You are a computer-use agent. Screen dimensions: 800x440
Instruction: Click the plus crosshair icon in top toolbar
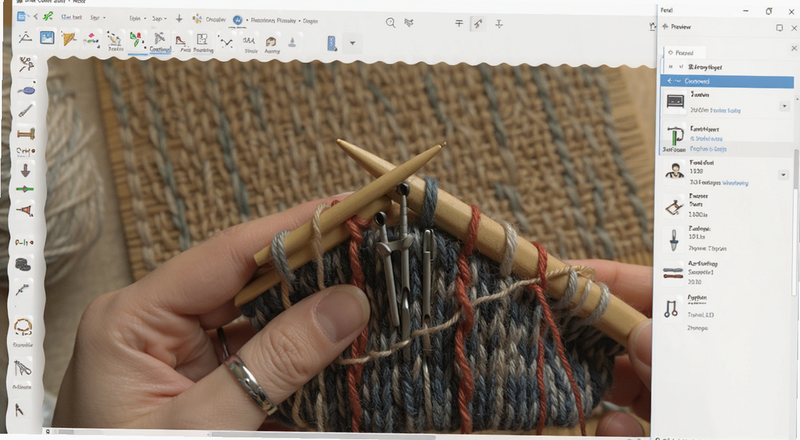click(x=179, y=18)
